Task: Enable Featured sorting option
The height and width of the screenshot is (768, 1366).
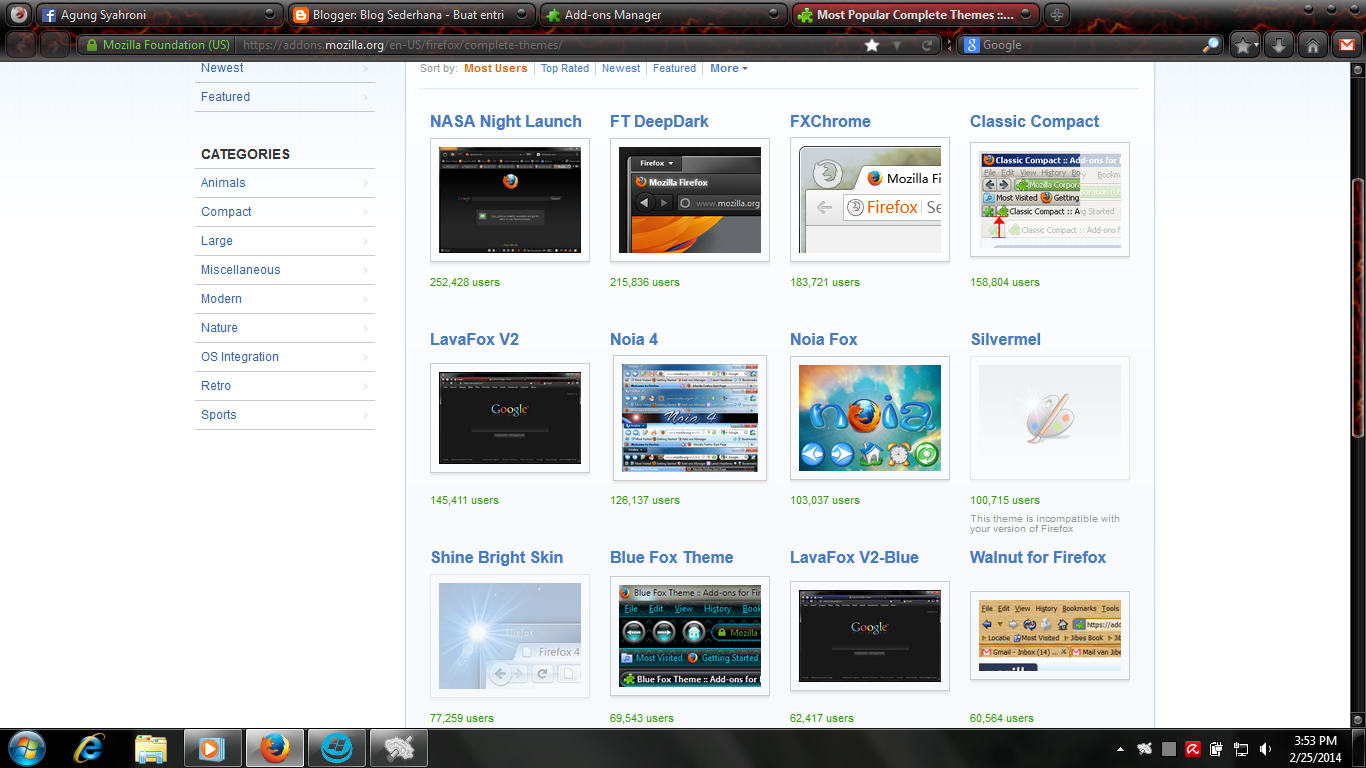Action: point(674,68)
